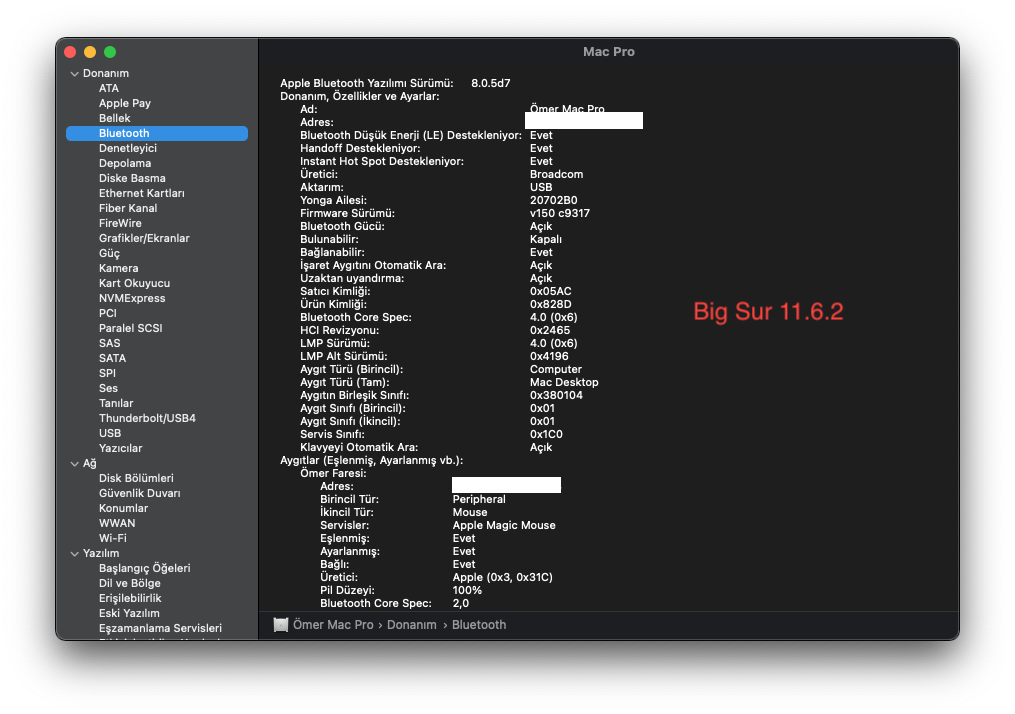Screen dimensions: 1015x714
Task: Select WWAN in the sidebar
Action: 117,523
